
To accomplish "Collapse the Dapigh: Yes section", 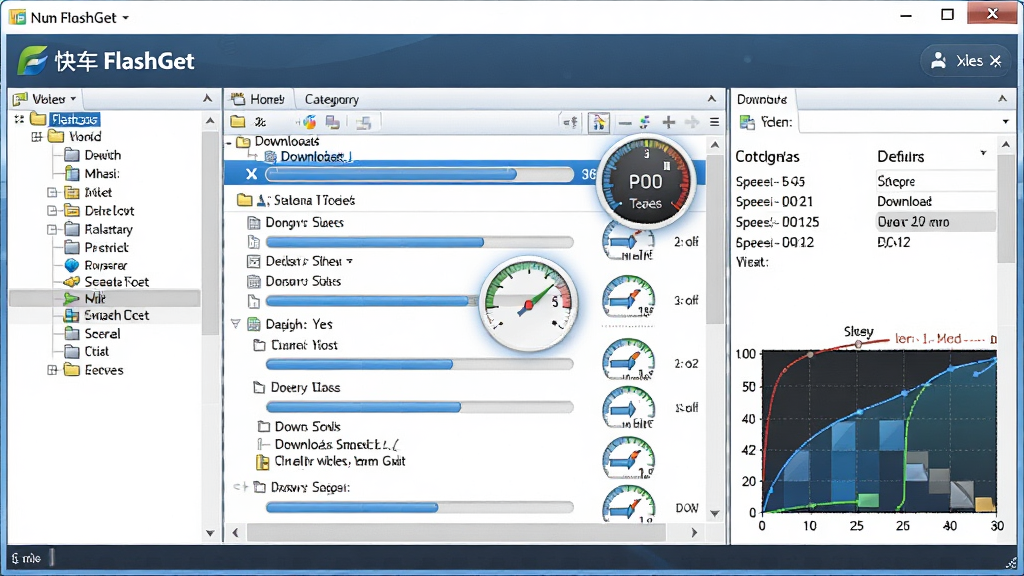I will (236, 323).
